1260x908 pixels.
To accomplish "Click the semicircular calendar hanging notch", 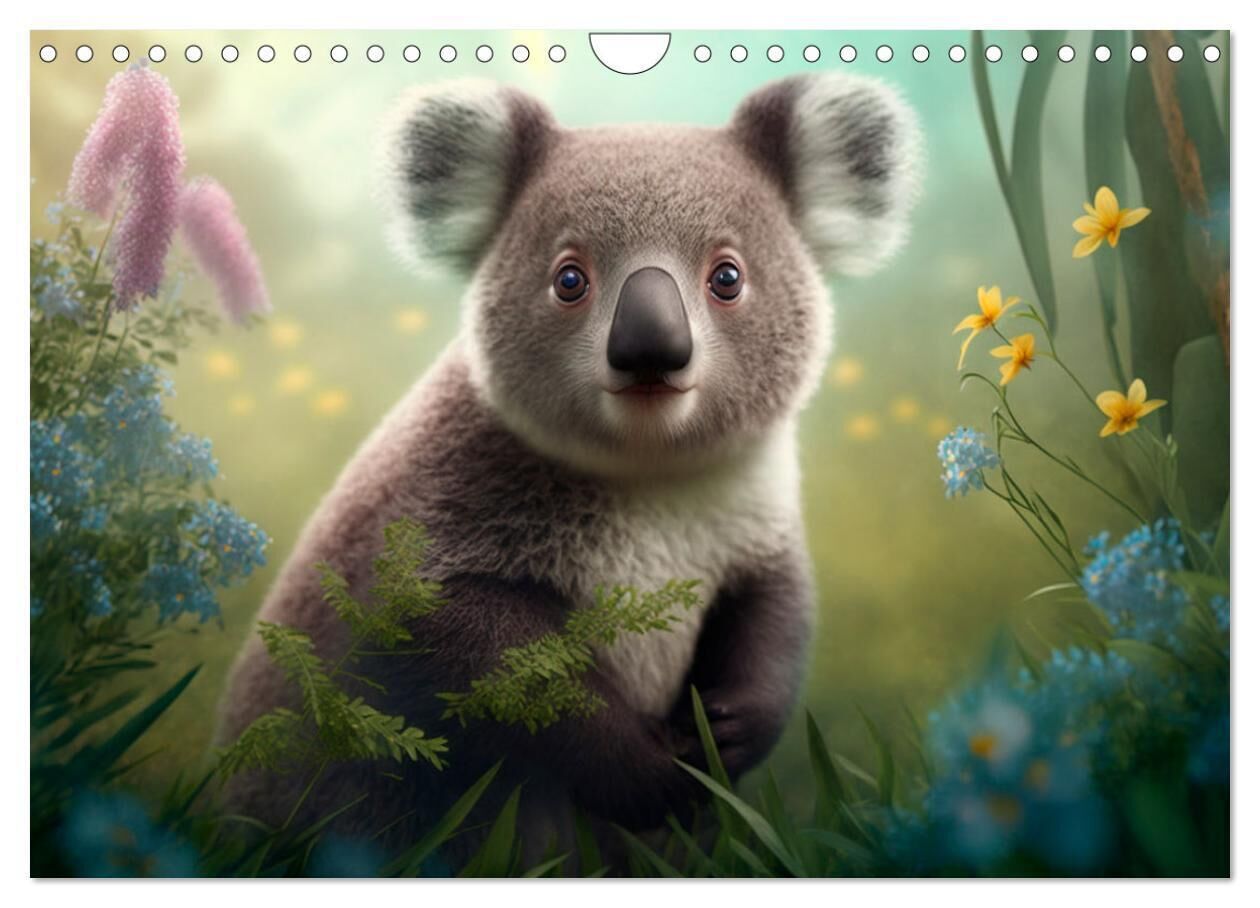I will 630,50.
